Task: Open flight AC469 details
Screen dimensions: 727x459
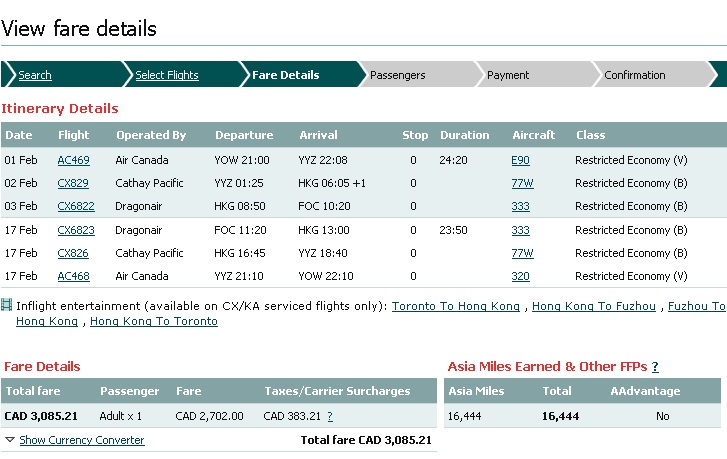Action: (x=73, y=160)
